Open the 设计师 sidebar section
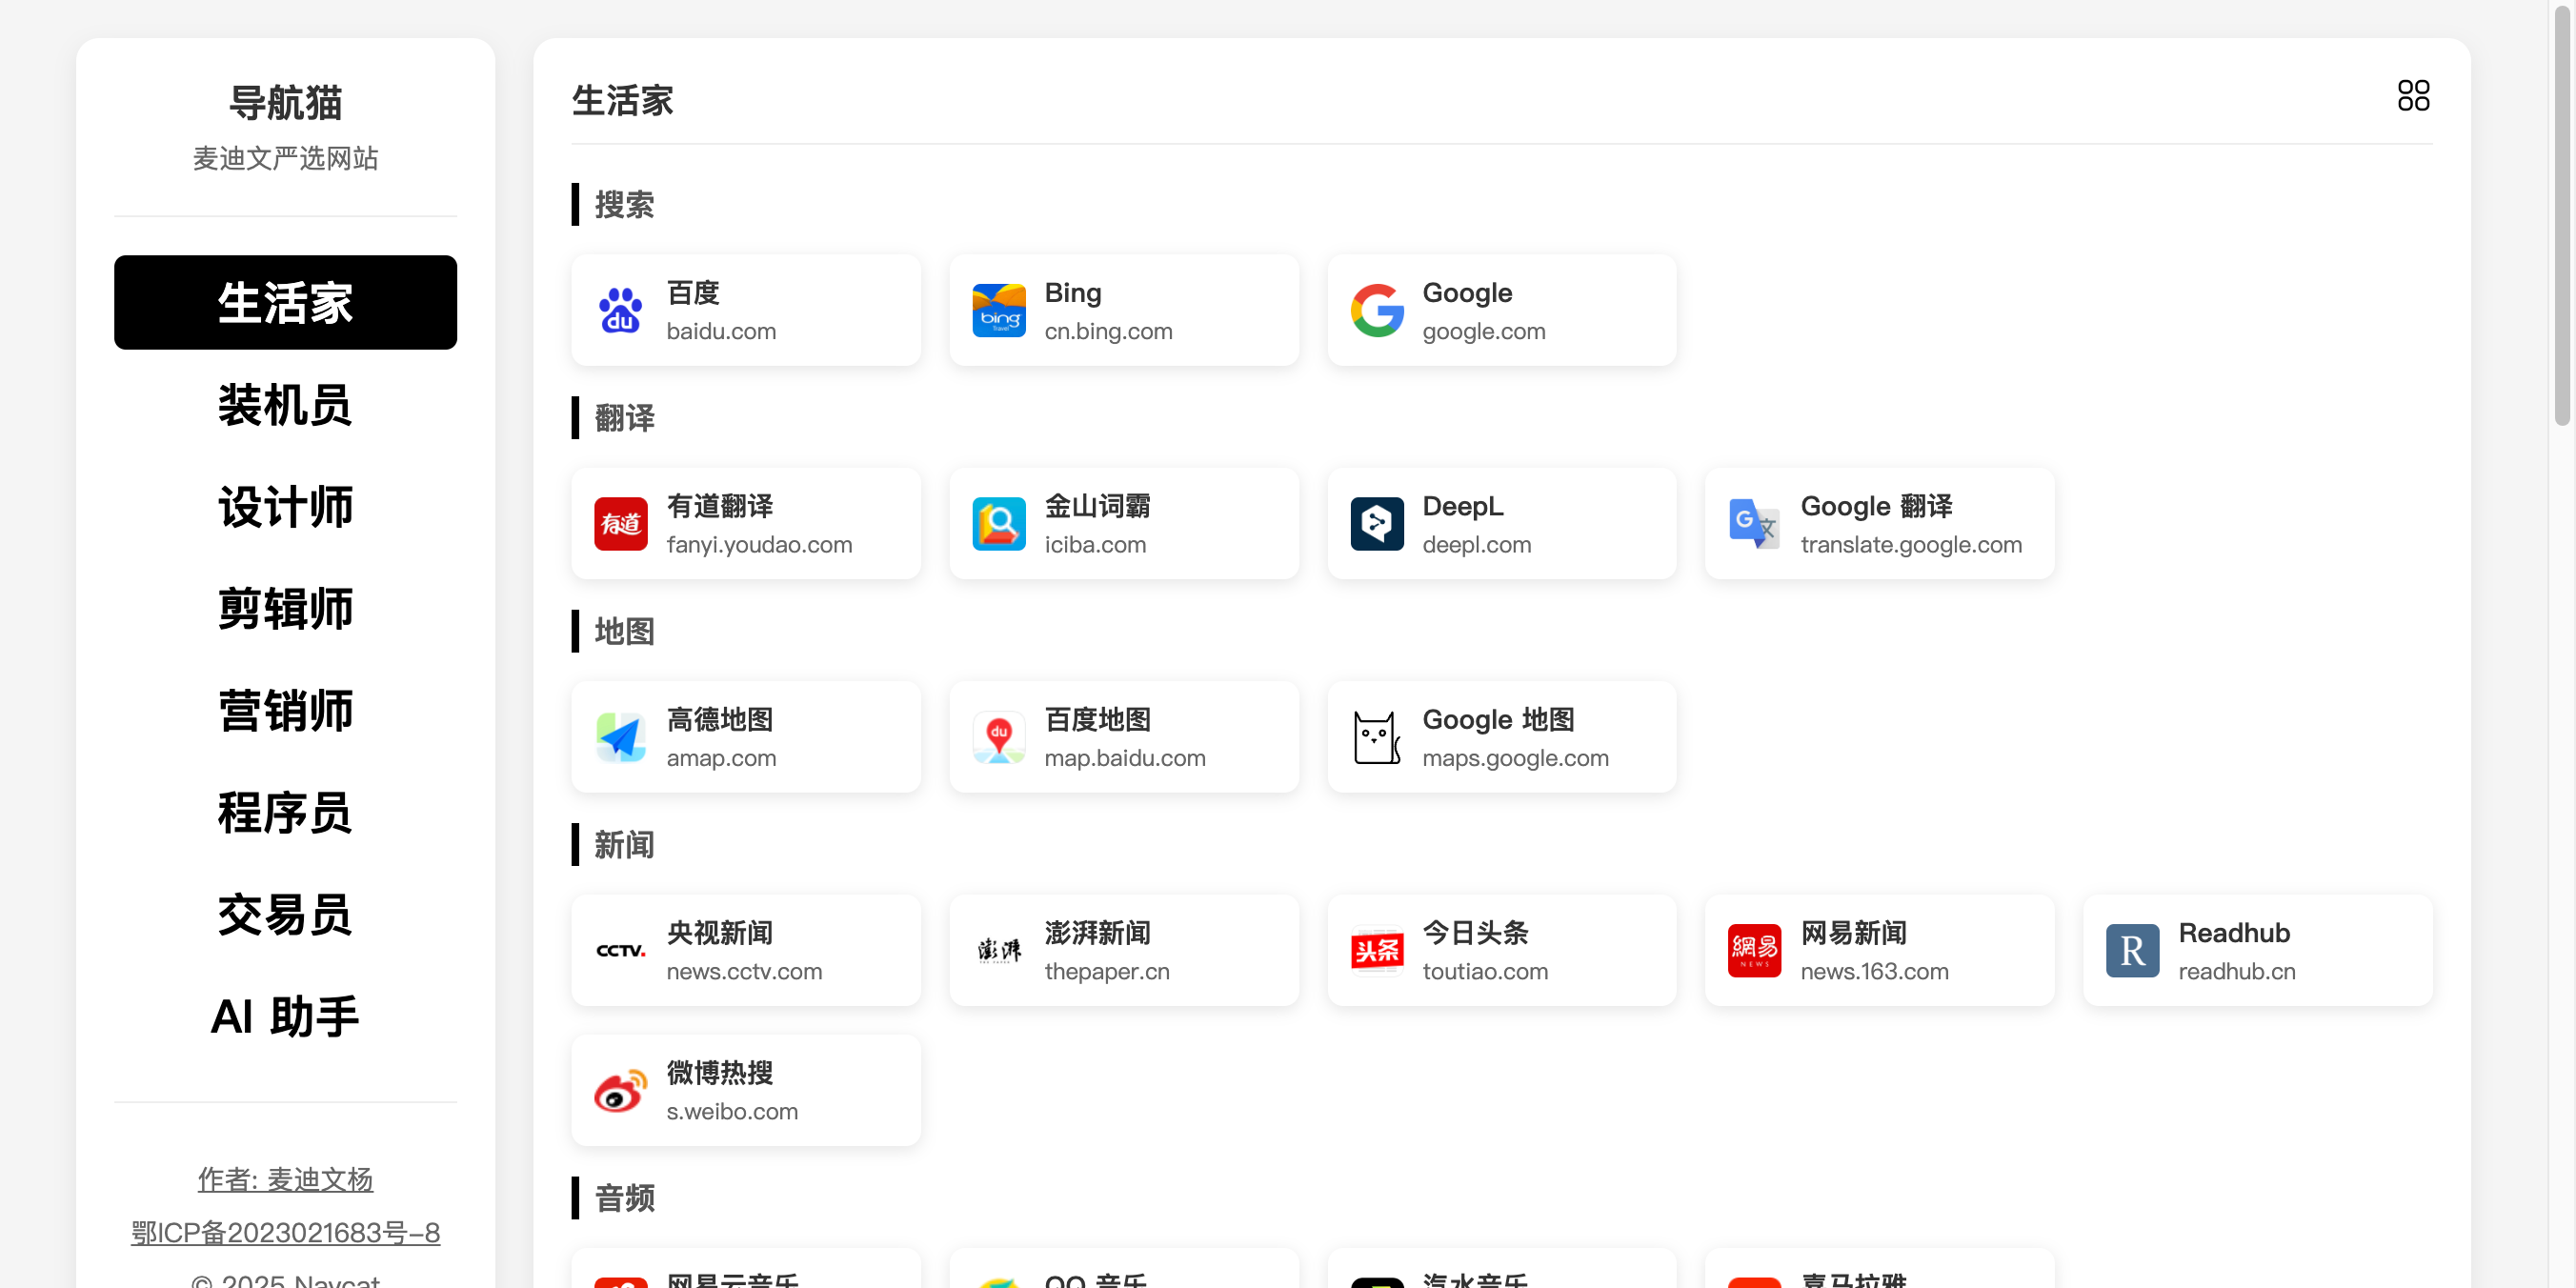This screenshot has height=1288, width=2576. (285, 507)
